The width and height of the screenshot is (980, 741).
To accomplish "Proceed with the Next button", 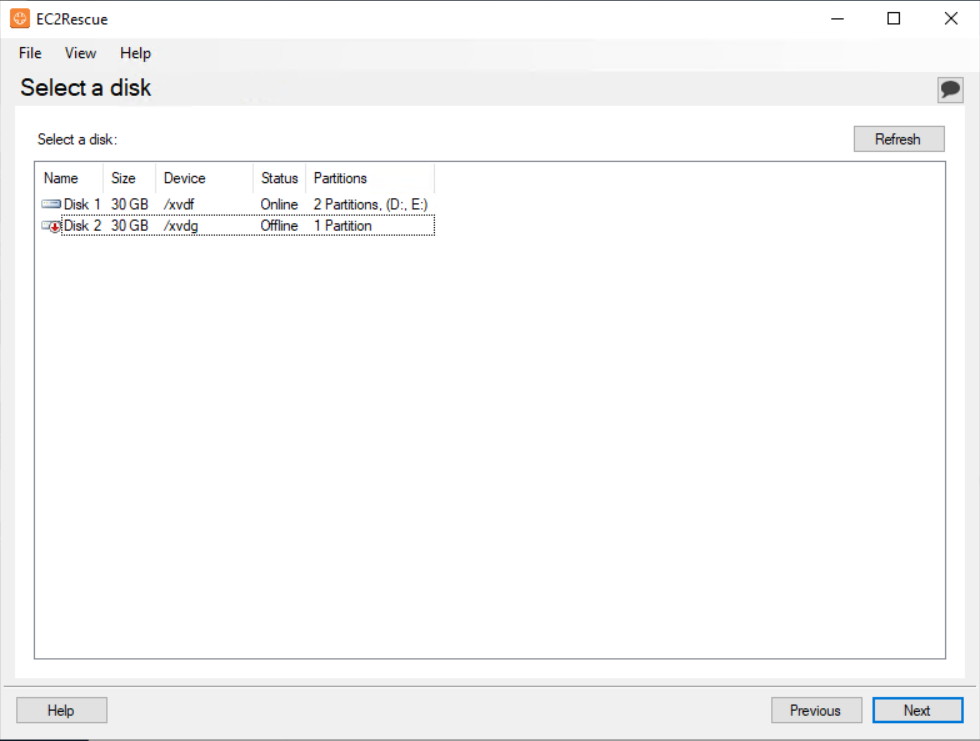I will pyautogui.click(x=918, y=710).
